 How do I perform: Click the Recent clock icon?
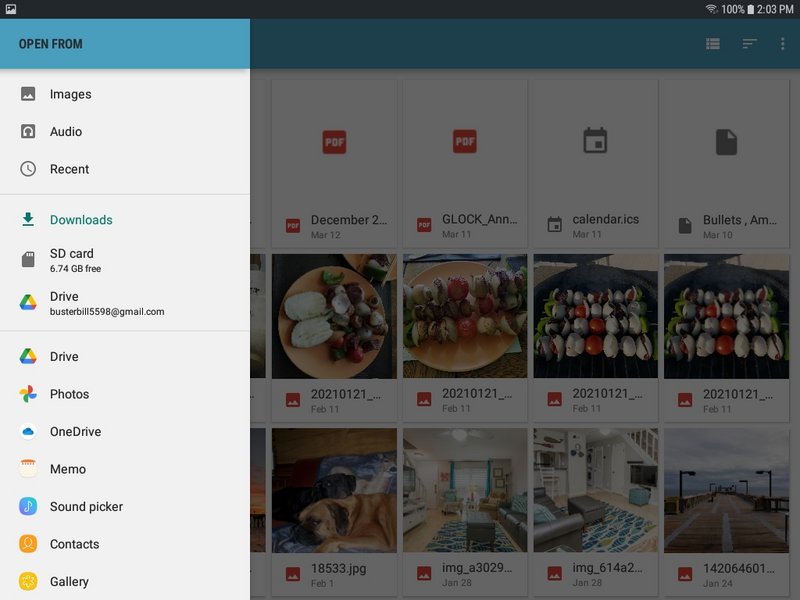(28, 169)
